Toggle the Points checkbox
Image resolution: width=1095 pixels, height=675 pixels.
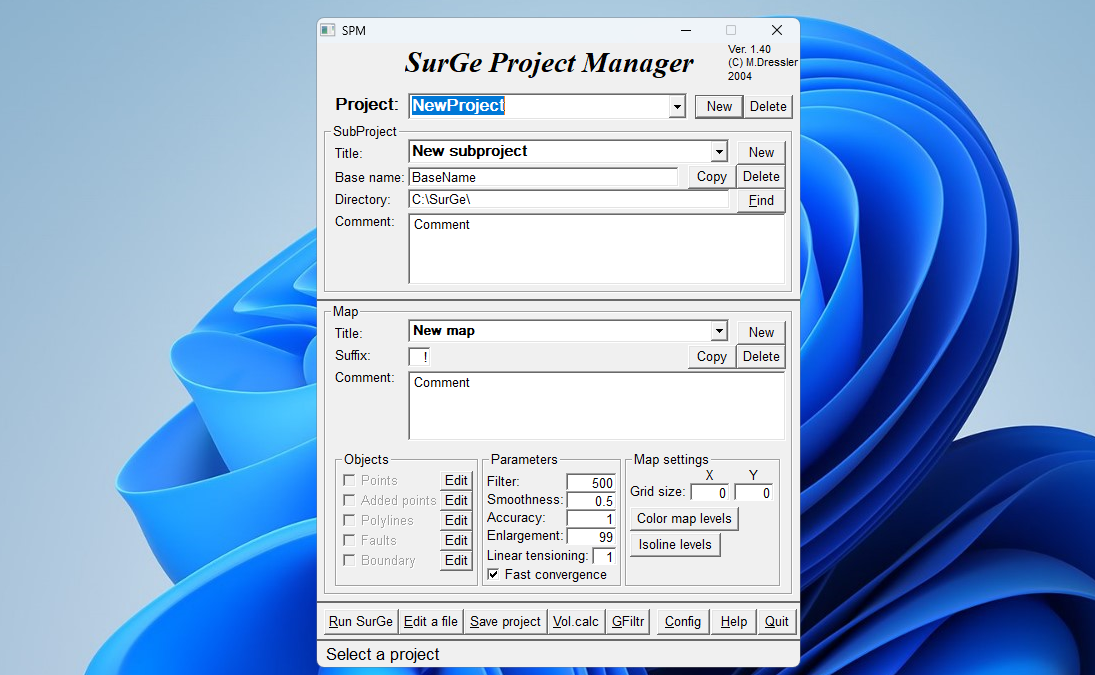pyautogui.click(x=349, y=480)
